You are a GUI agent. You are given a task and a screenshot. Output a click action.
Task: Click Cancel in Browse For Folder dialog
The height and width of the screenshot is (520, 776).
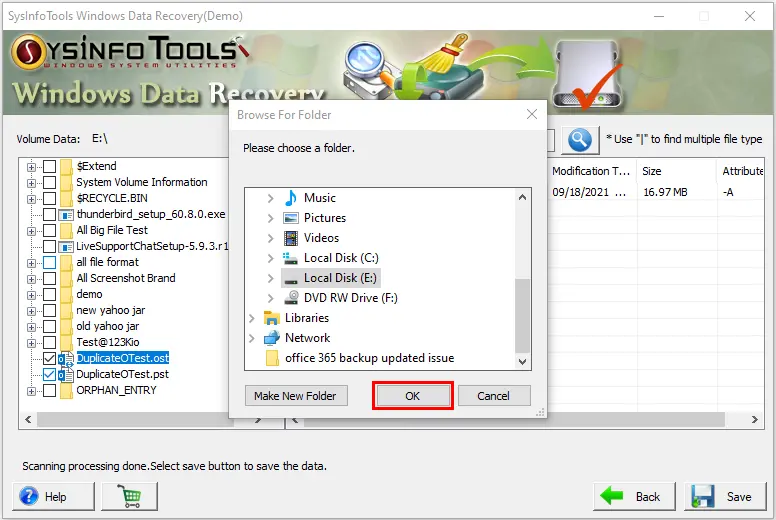coord(493,396)
